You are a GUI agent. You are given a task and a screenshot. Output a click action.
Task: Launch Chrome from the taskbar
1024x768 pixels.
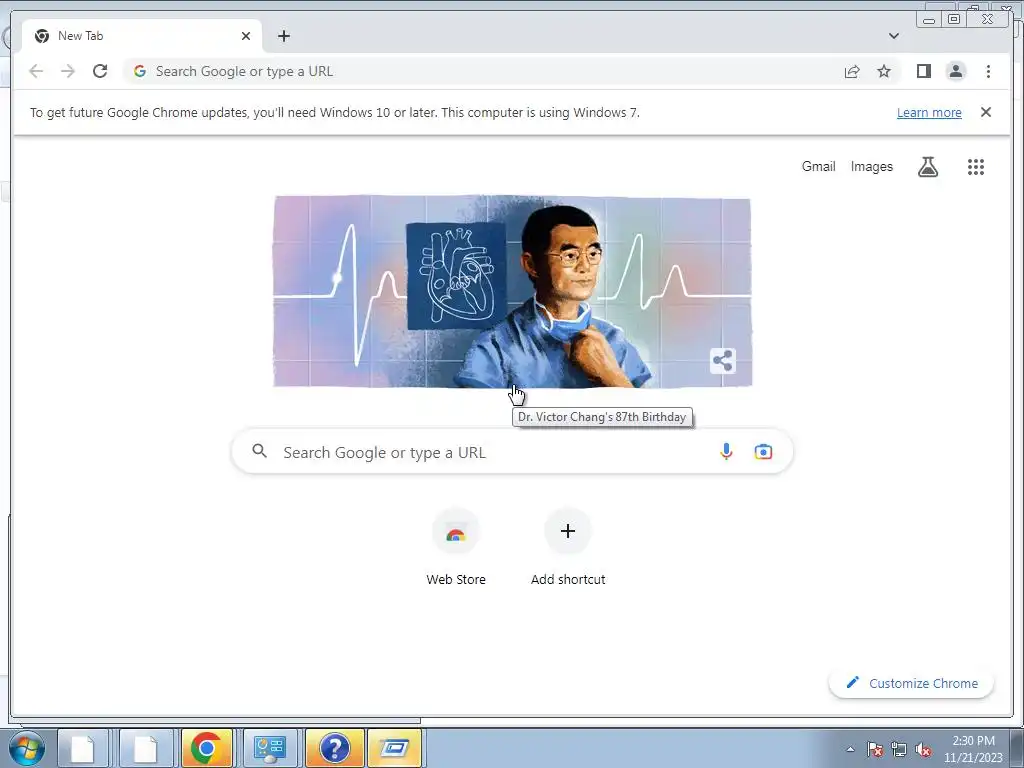tap(207, 748)
